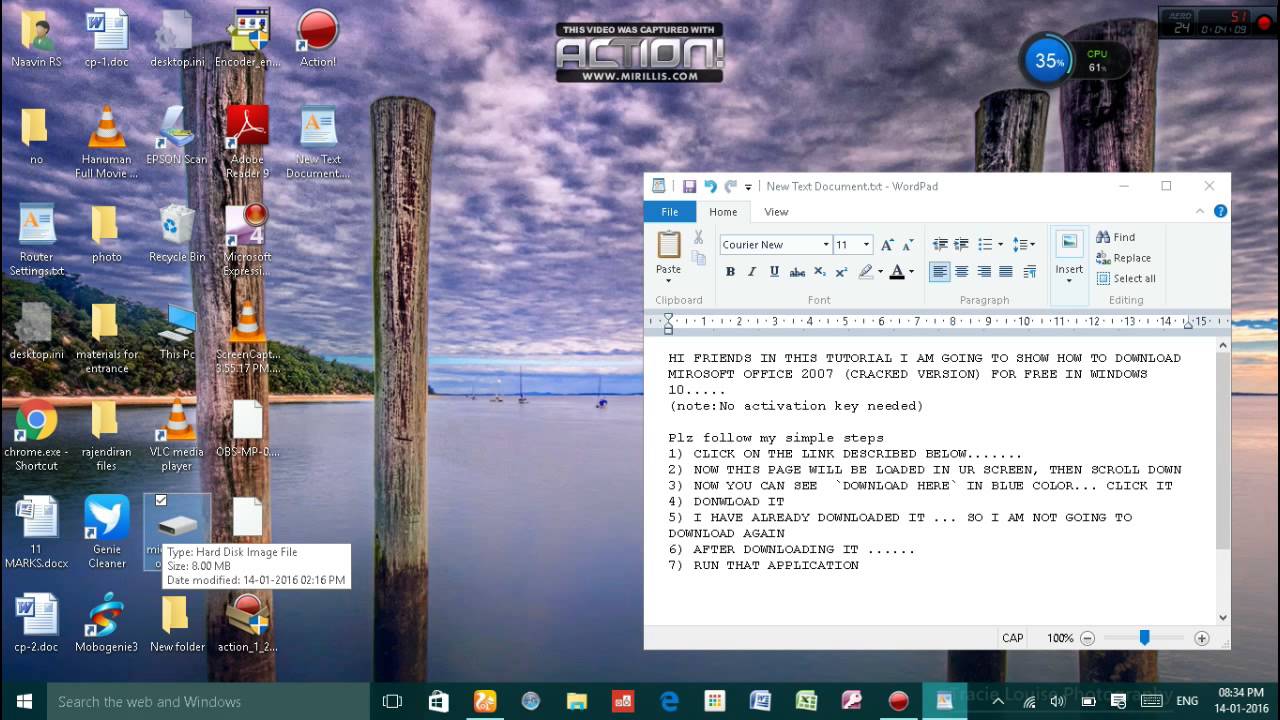Toggle Italic formatting
Image resolution: width=1280 pixels, height=720 pixels.
752,272
